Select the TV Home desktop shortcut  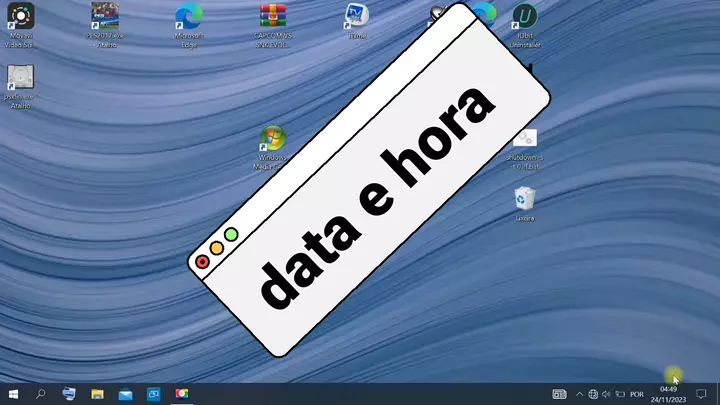pyautogui.click(x=356, y=16)
